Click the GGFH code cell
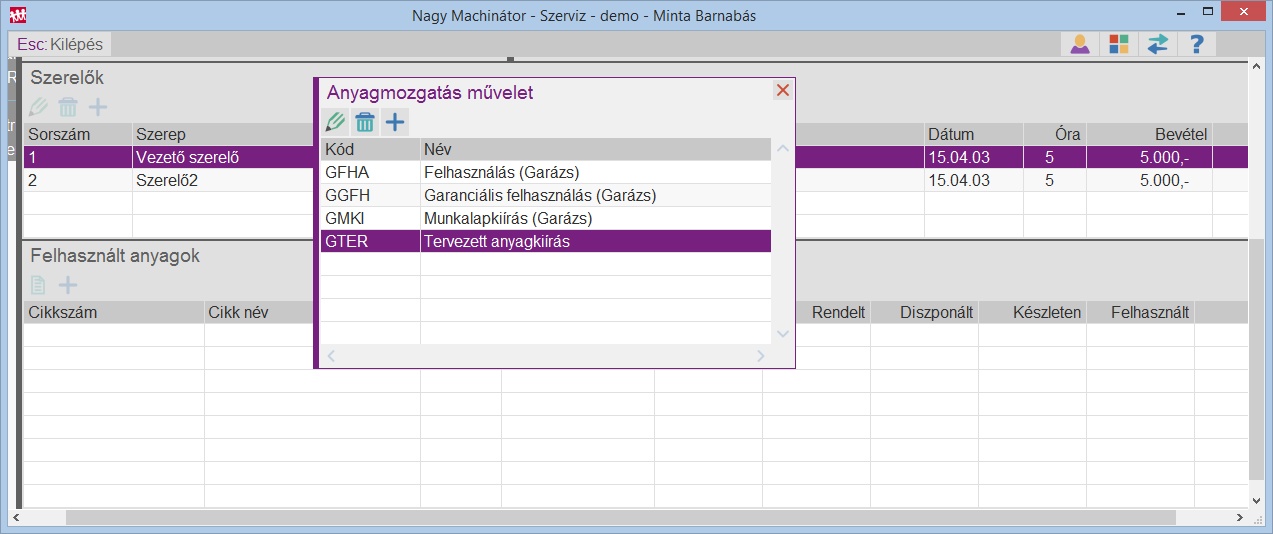The image size is (1273, 534). pos(370,195)
